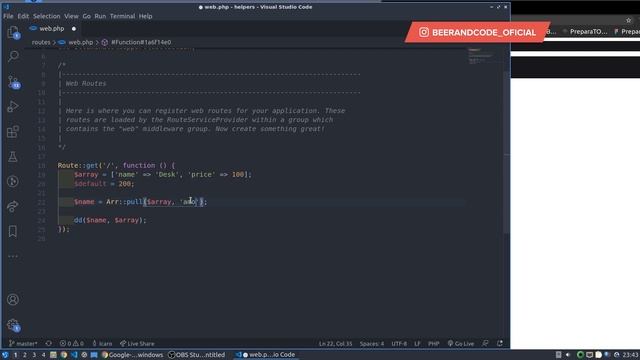Image resolution: width=640 pixels, height=360 pixels.
Task: Open the Run menu
Action: (100, 16)
